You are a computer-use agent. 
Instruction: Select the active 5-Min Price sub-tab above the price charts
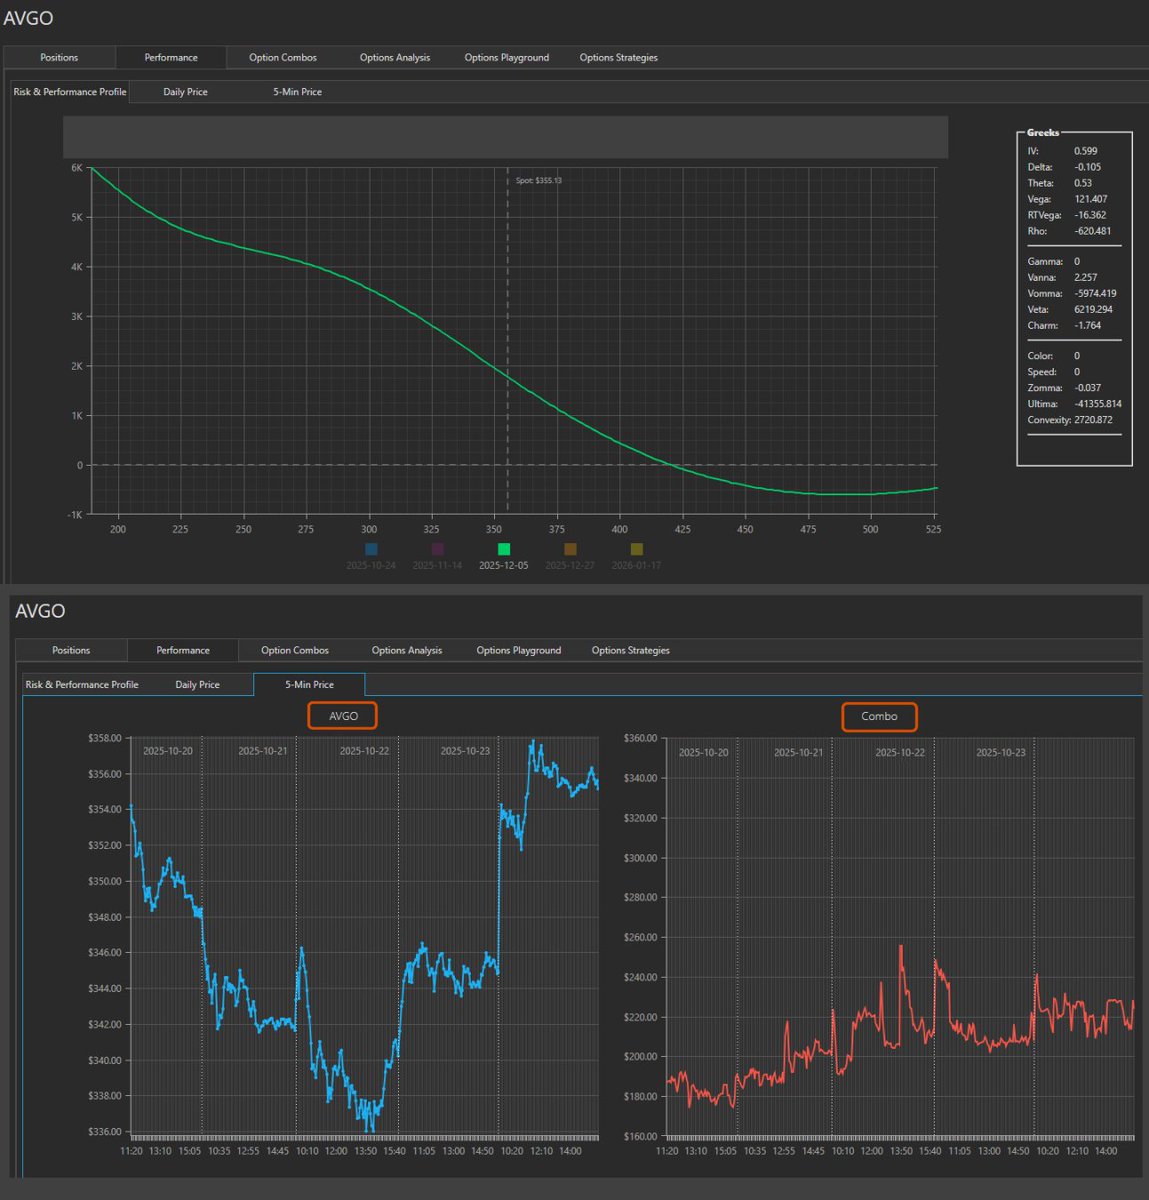click(x=310, y=685)
